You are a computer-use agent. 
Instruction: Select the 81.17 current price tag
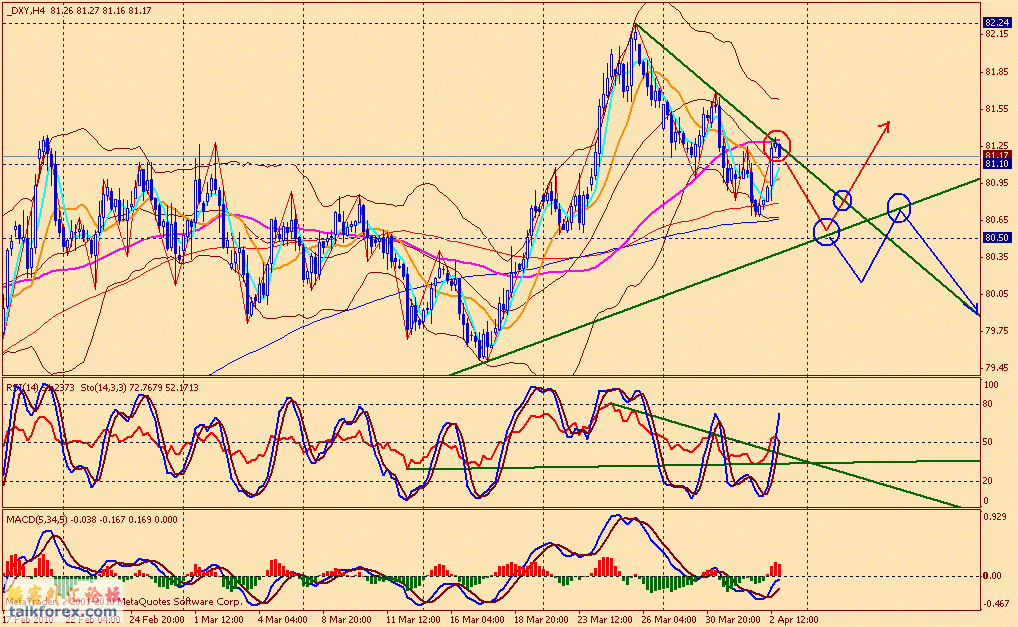pos(997,156)
